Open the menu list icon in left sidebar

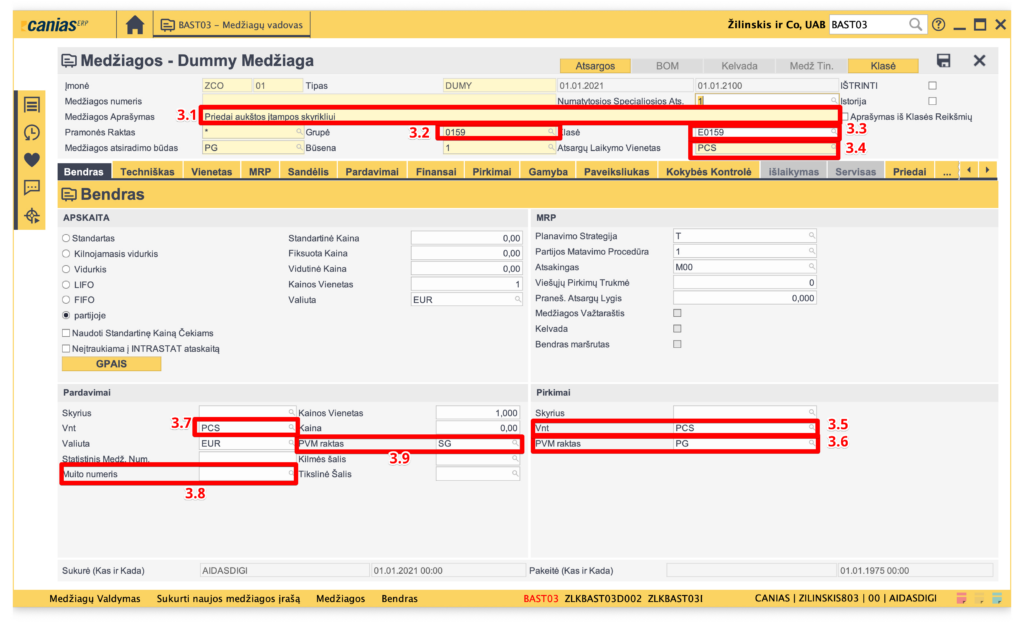(32, 105)
